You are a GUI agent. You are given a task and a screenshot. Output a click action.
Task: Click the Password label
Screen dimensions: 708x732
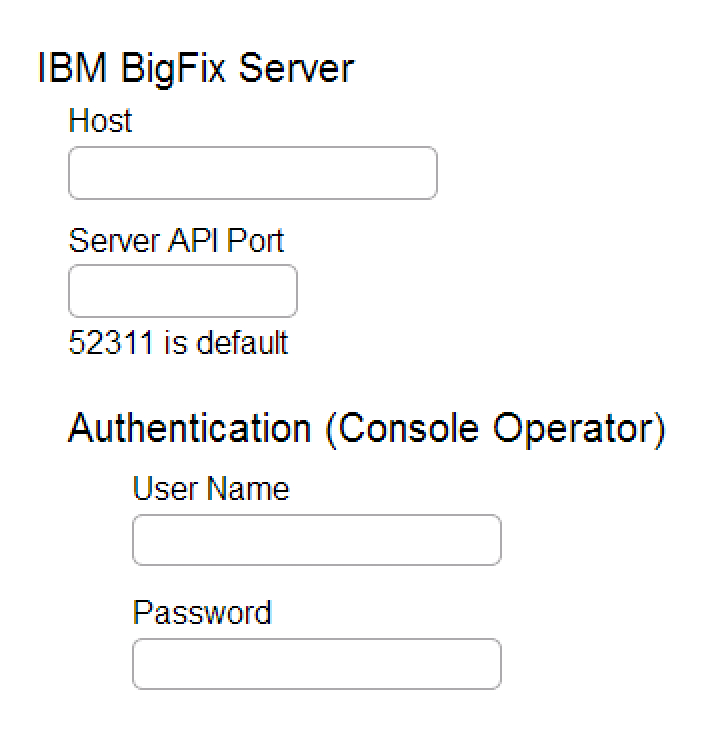point(202,612)
